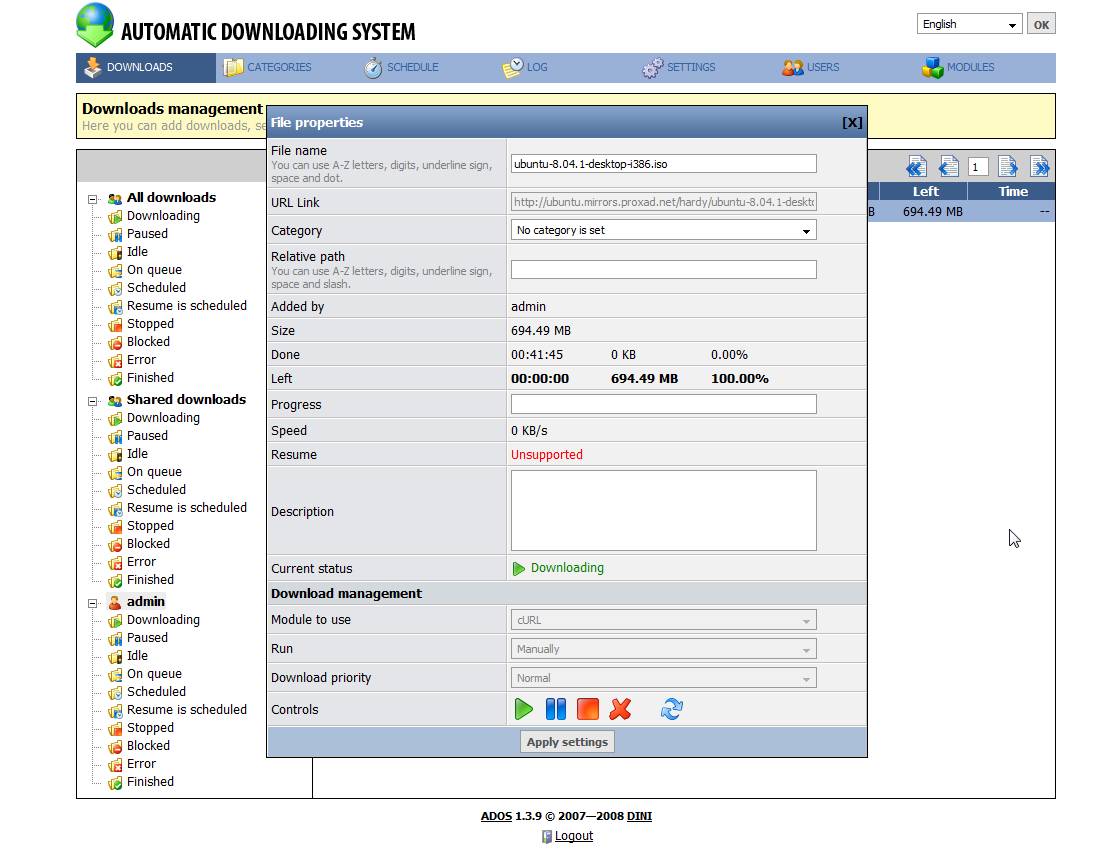This screenshot has width=1113, height=851.
Task: Click the Apply settings button
Action: 567,742
